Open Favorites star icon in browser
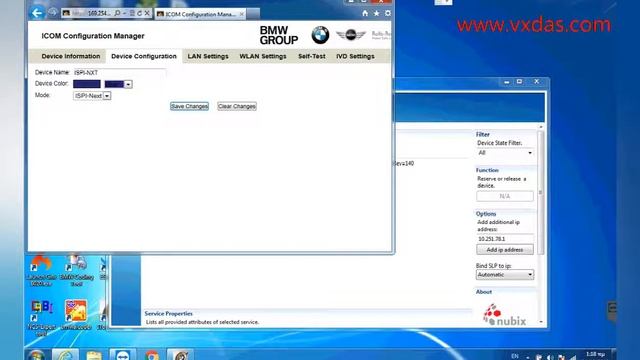This screenshot has width=640, height=360. [x=376, y=13]
